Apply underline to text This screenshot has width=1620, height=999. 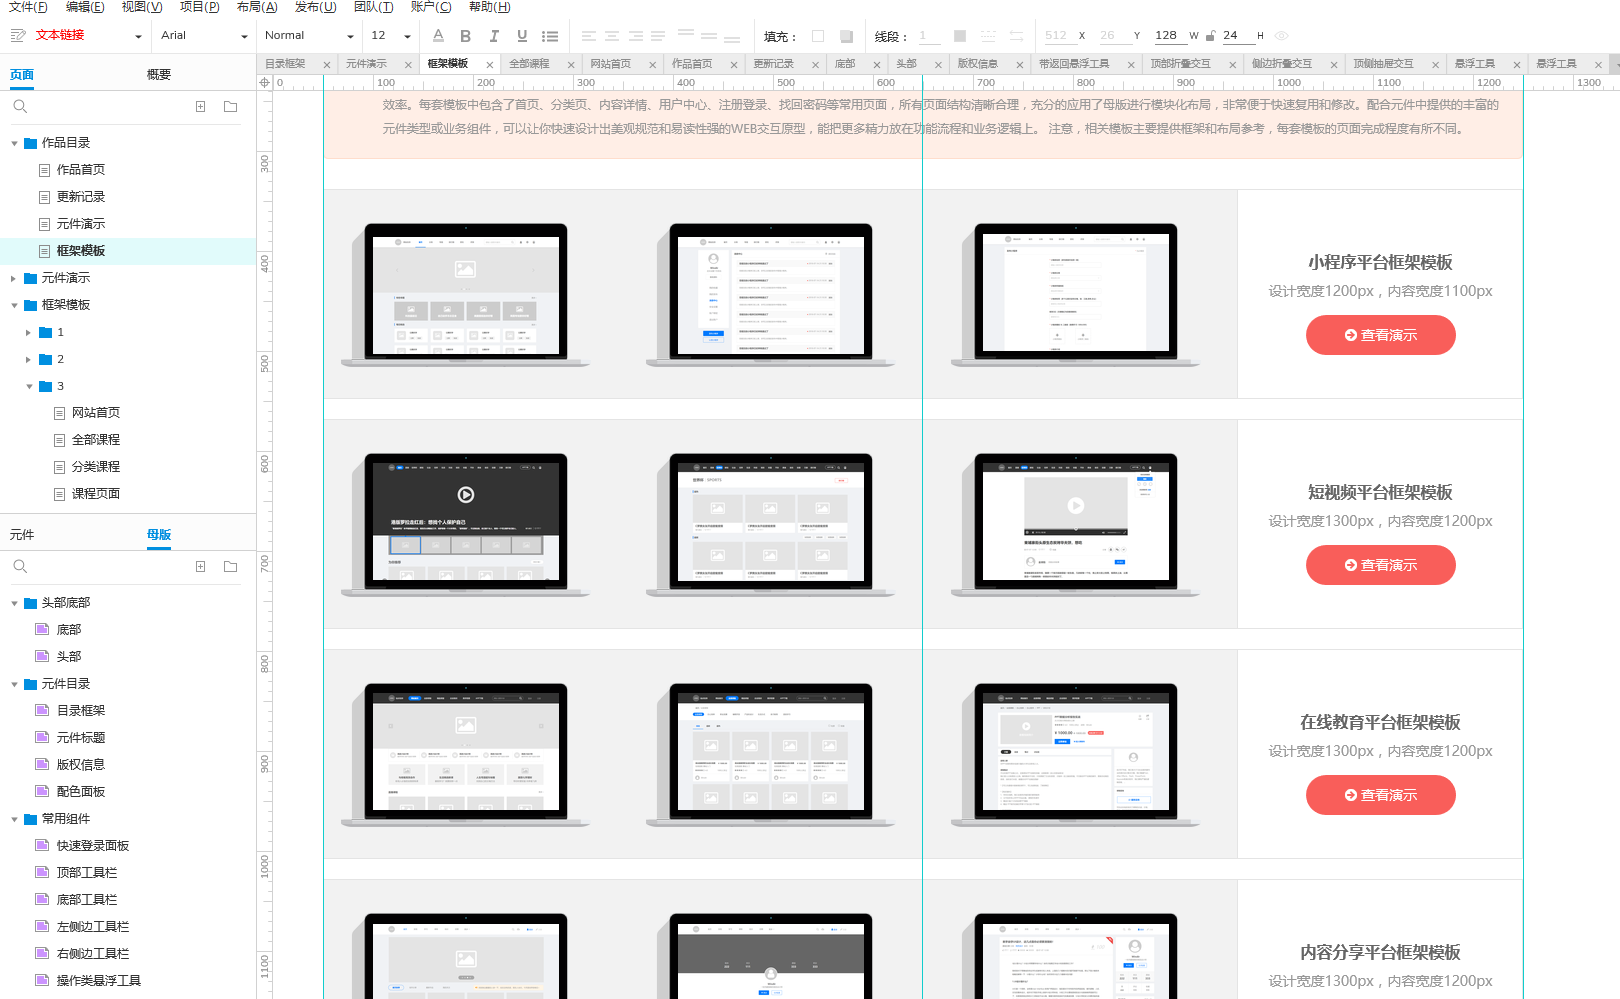pos(522,36)
